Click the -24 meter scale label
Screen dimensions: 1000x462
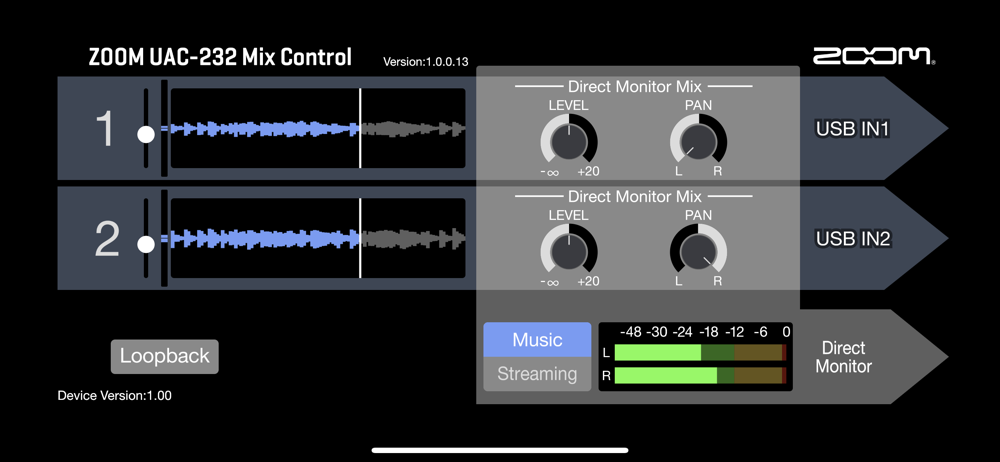tap(682, 332)
